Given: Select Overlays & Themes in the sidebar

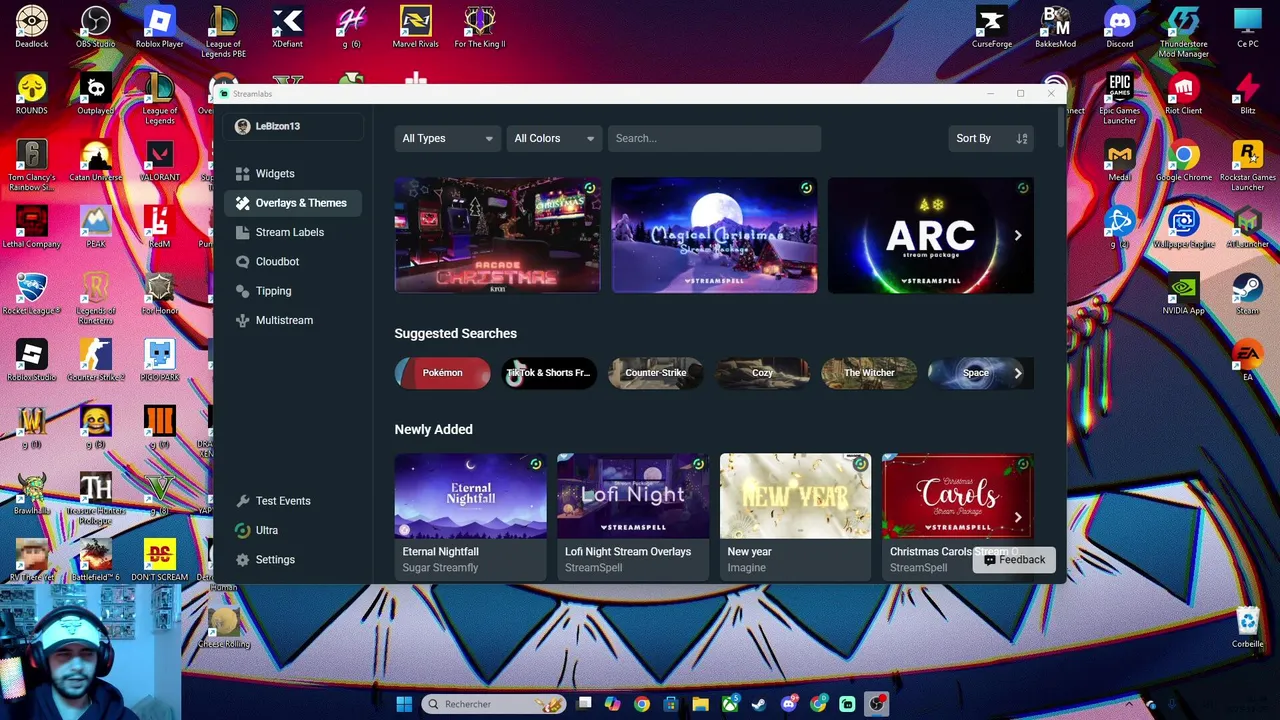Looking at the screenshot, I should click(x=292, y=203).
